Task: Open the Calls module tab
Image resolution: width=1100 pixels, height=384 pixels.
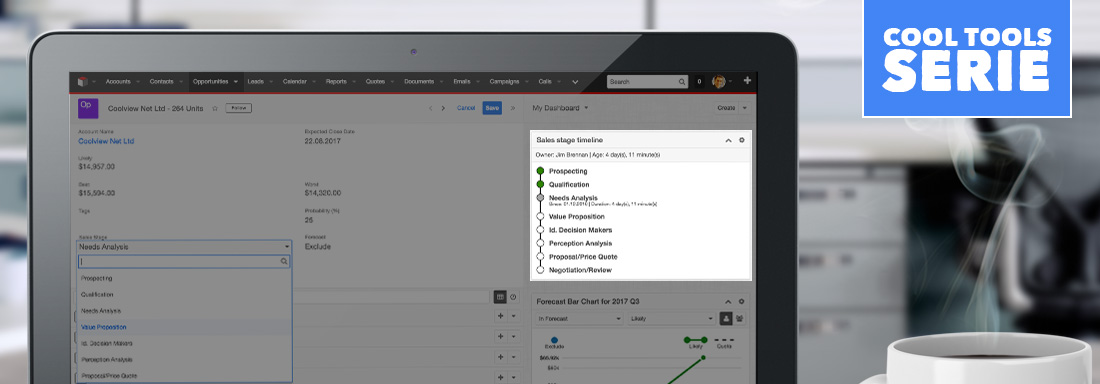Action: 545,81
